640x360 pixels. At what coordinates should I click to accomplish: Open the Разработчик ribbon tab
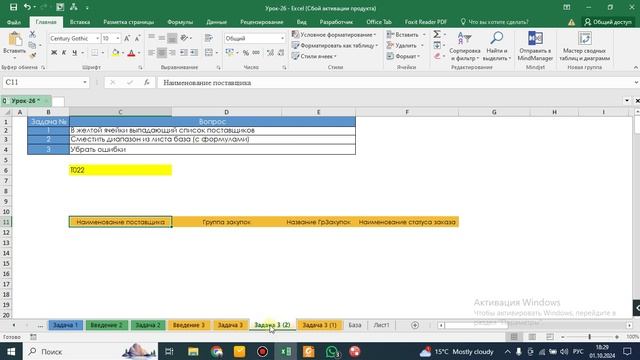[336, 22]
